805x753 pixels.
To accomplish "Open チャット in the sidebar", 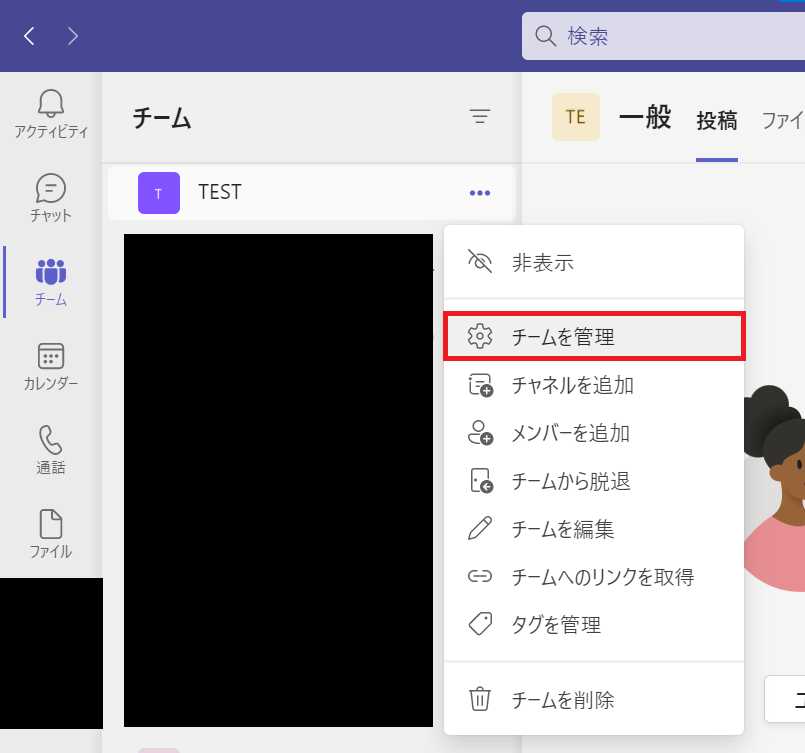I will point(51,198).
